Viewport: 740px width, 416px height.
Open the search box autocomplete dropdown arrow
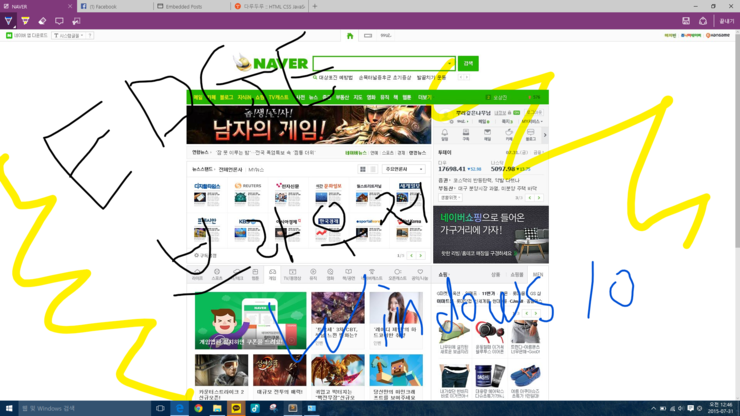tap(450, 64)
